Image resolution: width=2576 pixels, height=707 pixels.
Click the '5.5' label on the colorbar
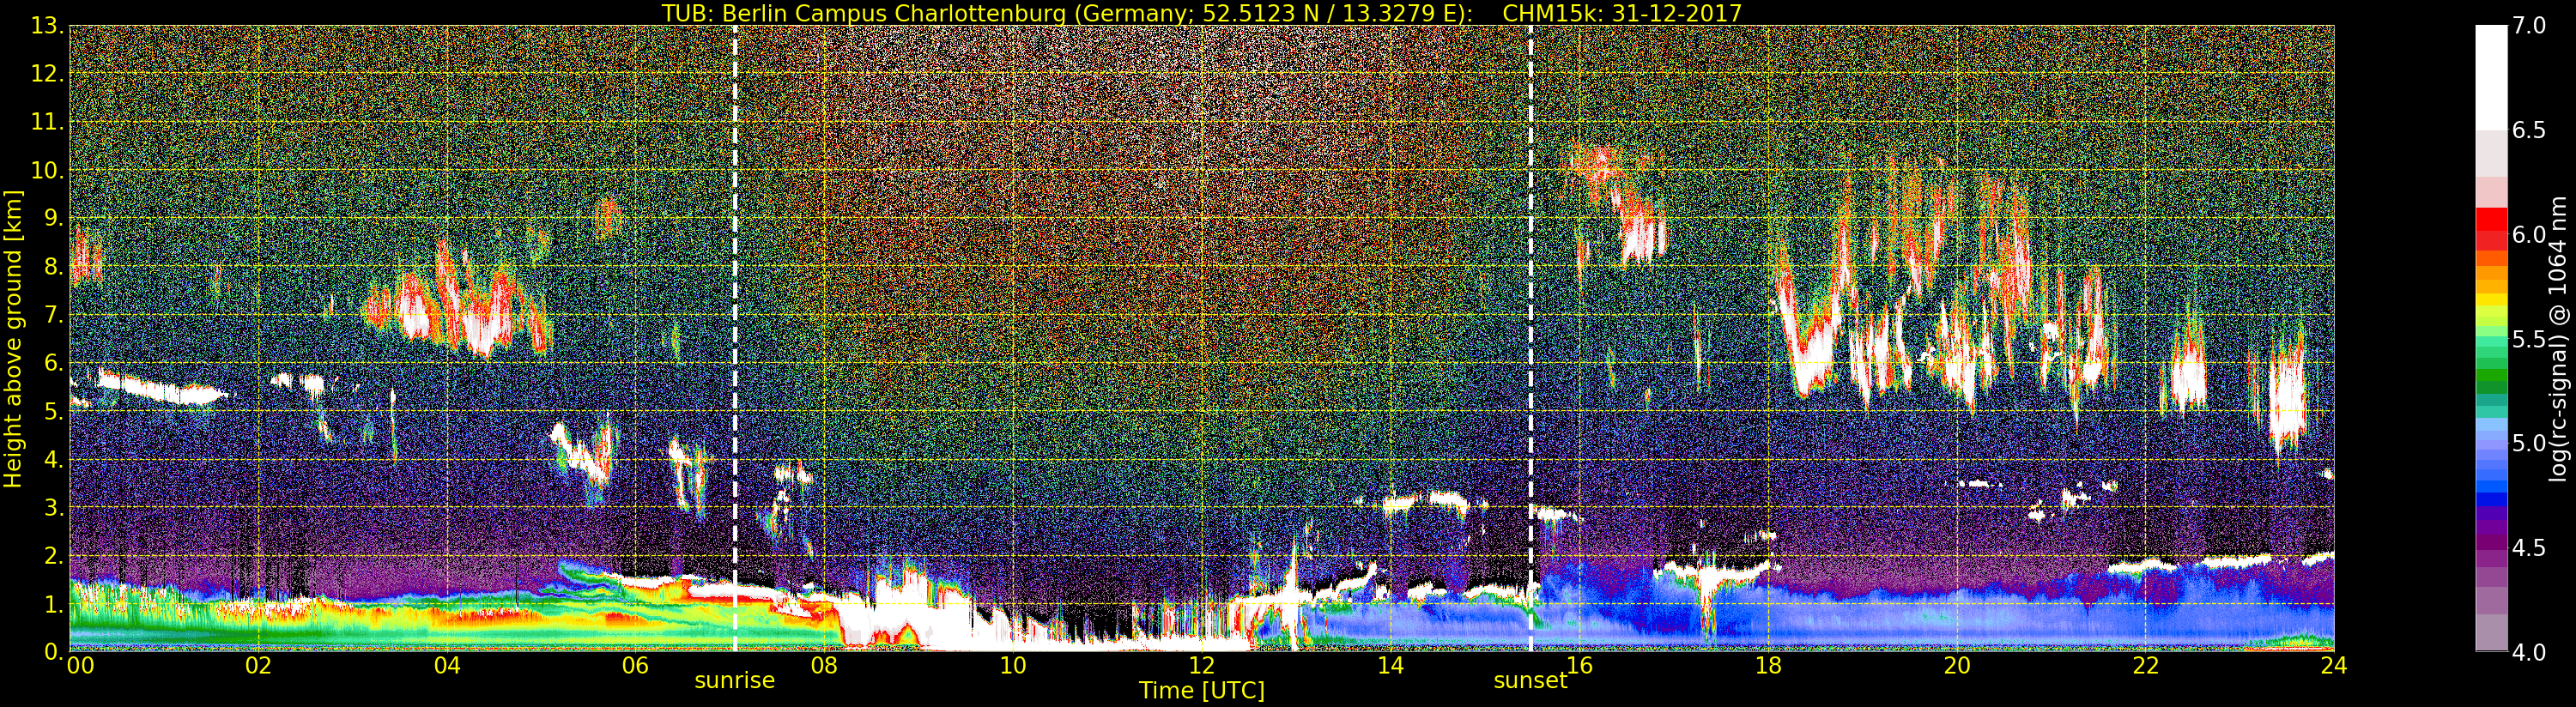coord(2530,339)
